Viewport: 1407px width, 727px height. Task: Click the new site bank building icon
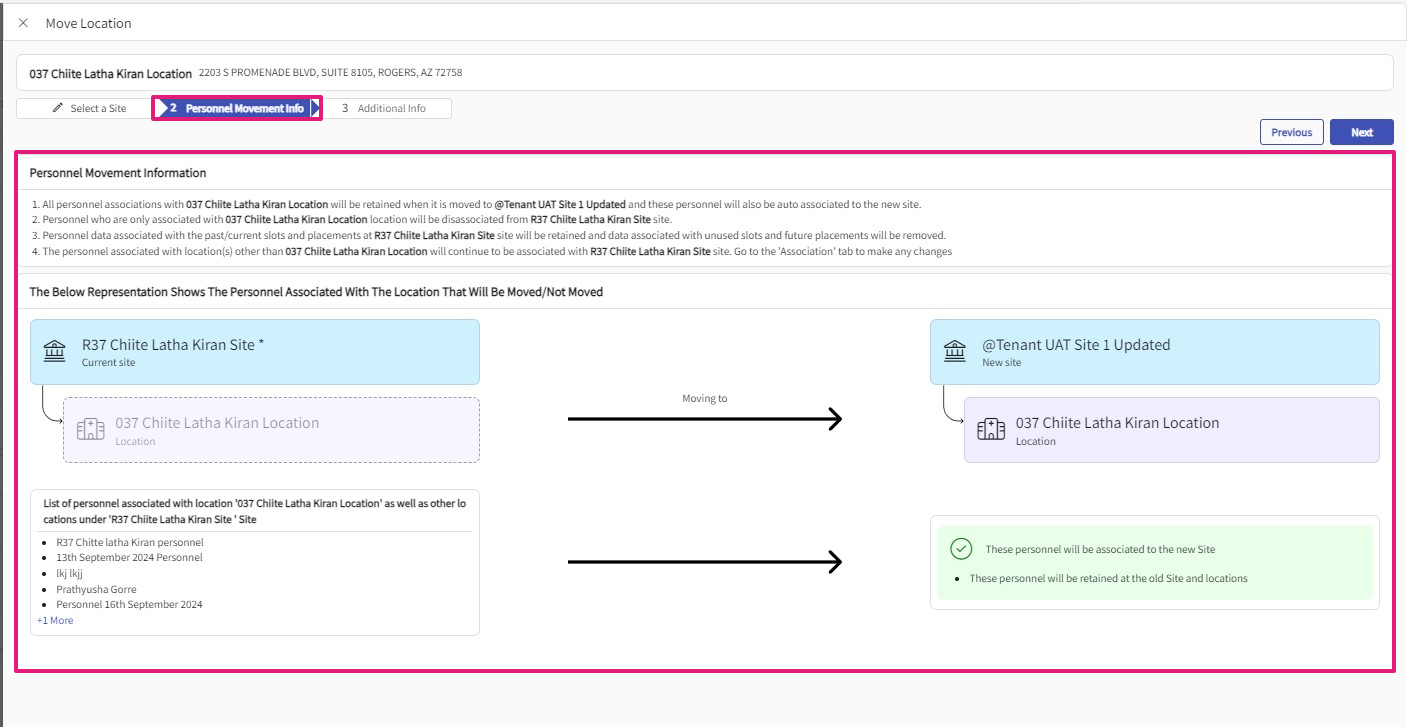[x=955, y=351]
